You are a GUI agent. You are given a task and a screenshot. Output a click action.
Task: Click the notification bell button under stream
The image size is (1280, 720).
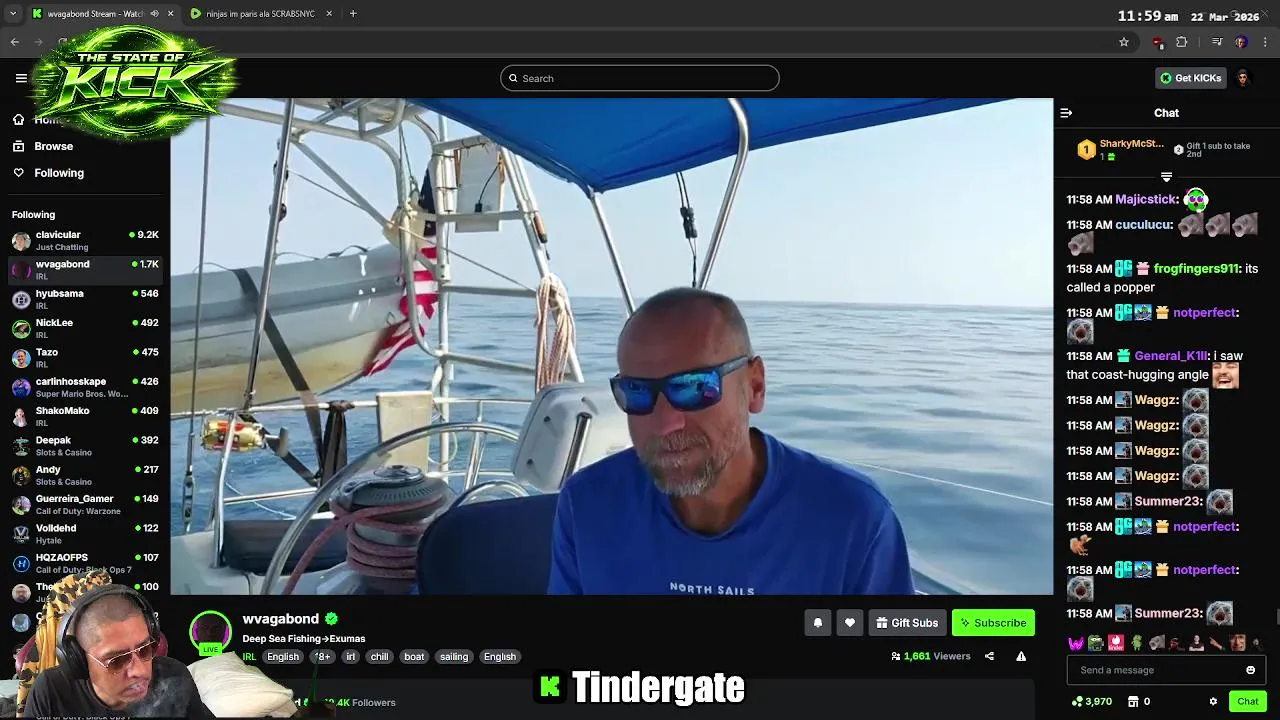pos(817,623)
